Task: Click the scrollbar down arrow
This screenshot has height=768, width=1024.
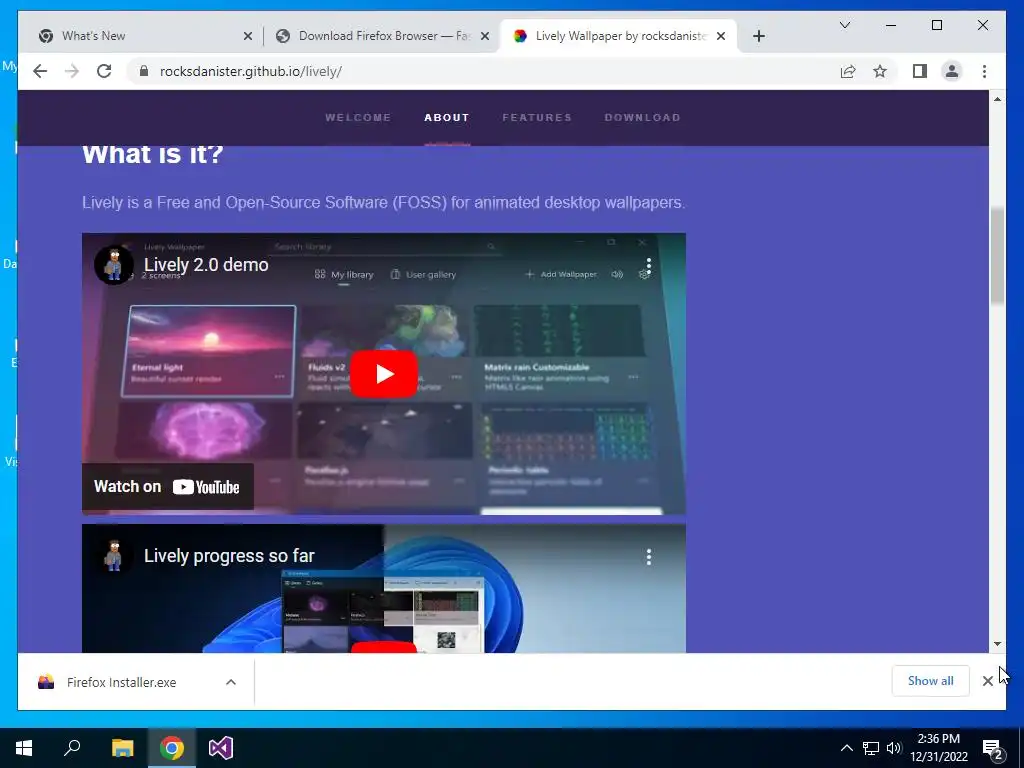Action: point(997,644)
